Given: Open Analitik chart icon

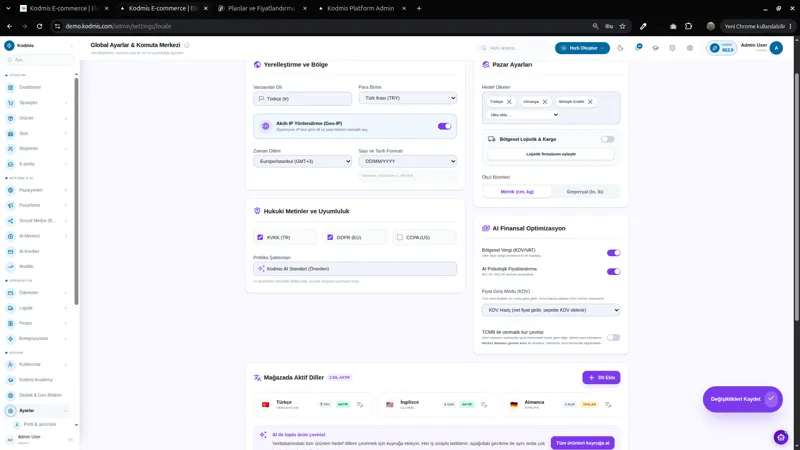Looking at the screenshot, I should (x=10, y=266).
